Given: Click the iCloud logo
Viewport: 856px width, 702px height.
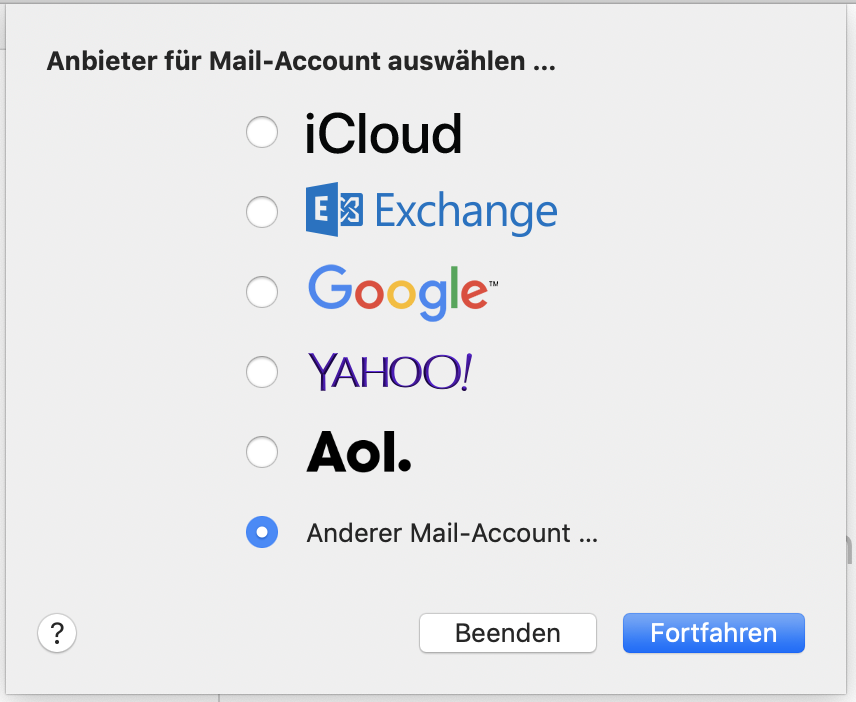Looking at the screenshot, I should click(x=383, y=134).
